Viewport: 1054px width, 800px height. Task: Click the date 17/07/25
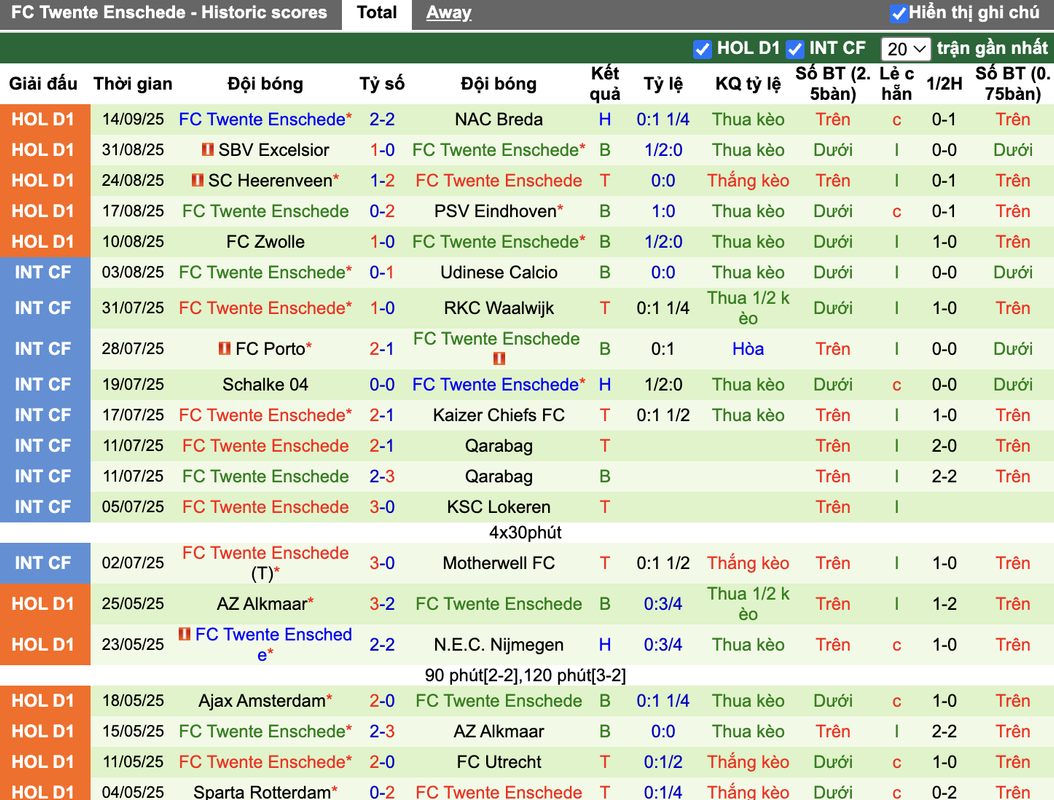pos(133,415)
